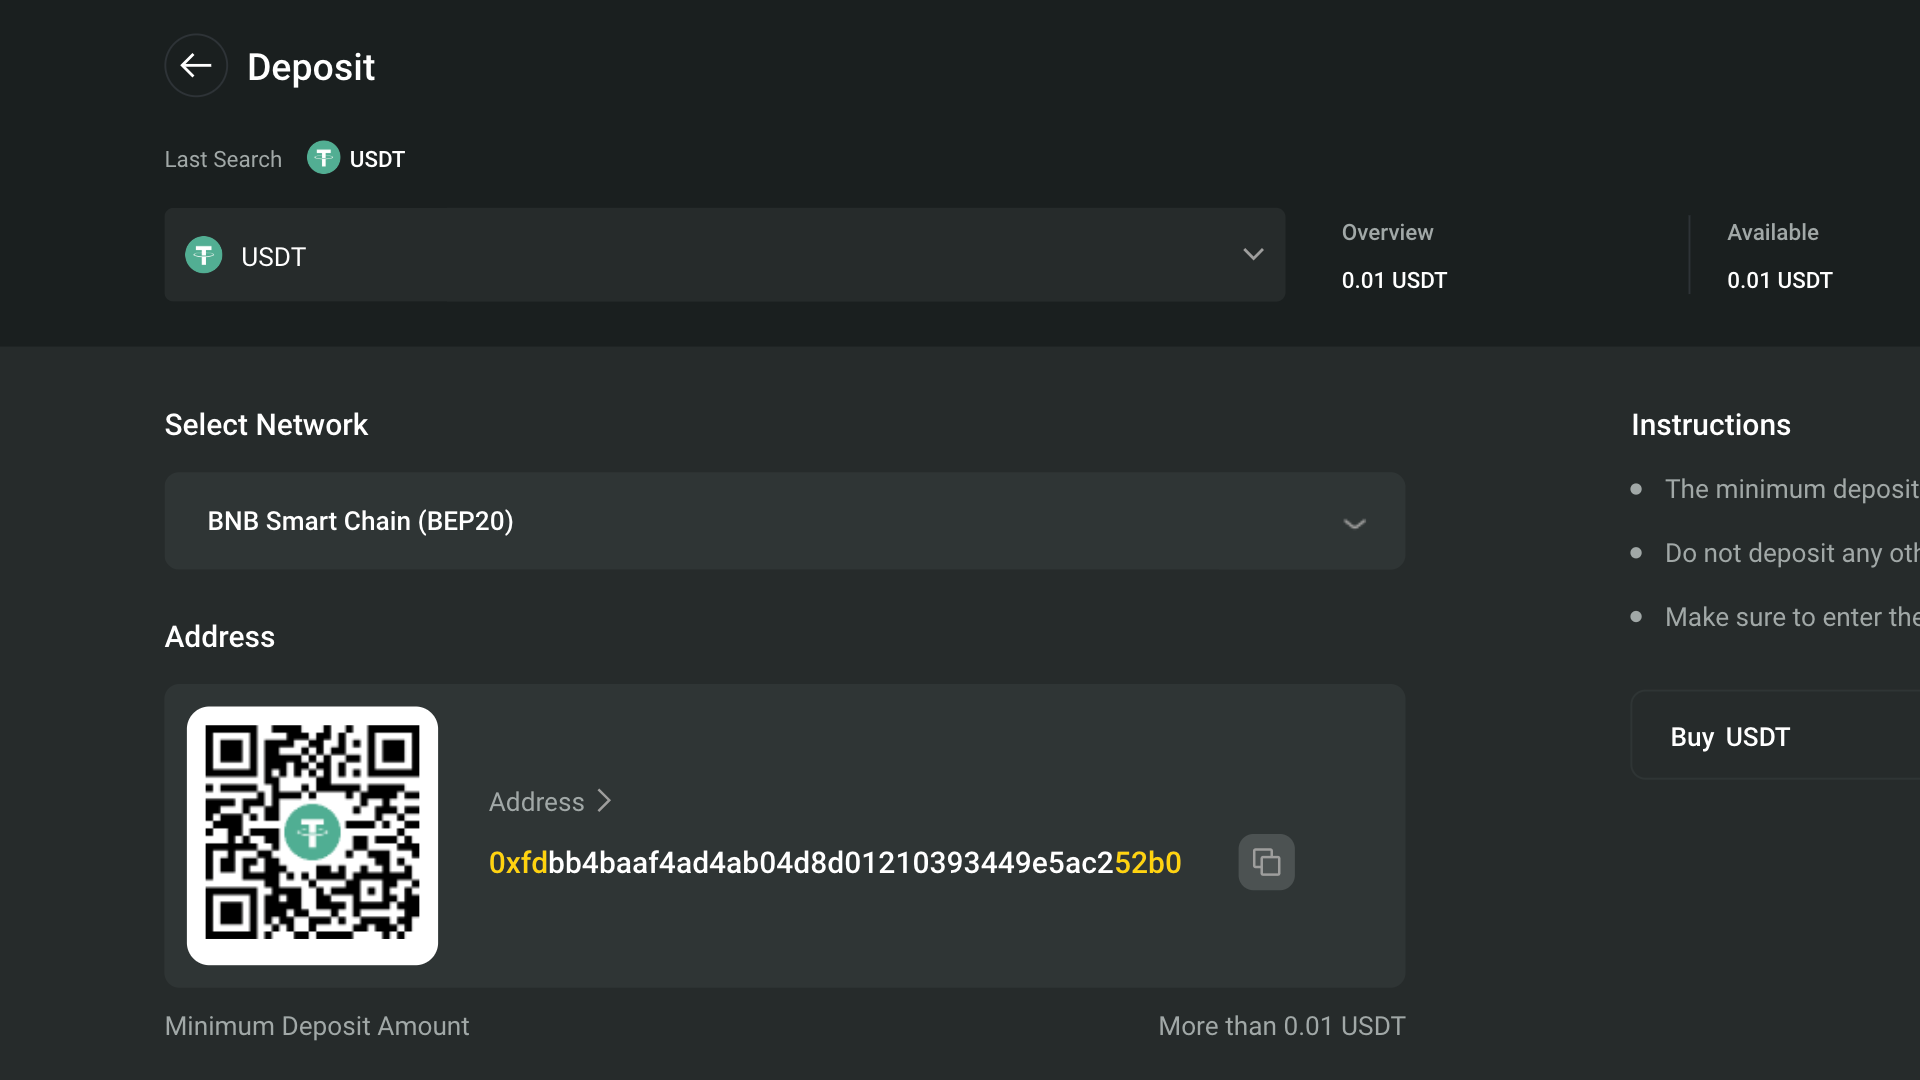Click the Select Network heading
This screenshot has height=1080, width=1920.
click(266, 425)
